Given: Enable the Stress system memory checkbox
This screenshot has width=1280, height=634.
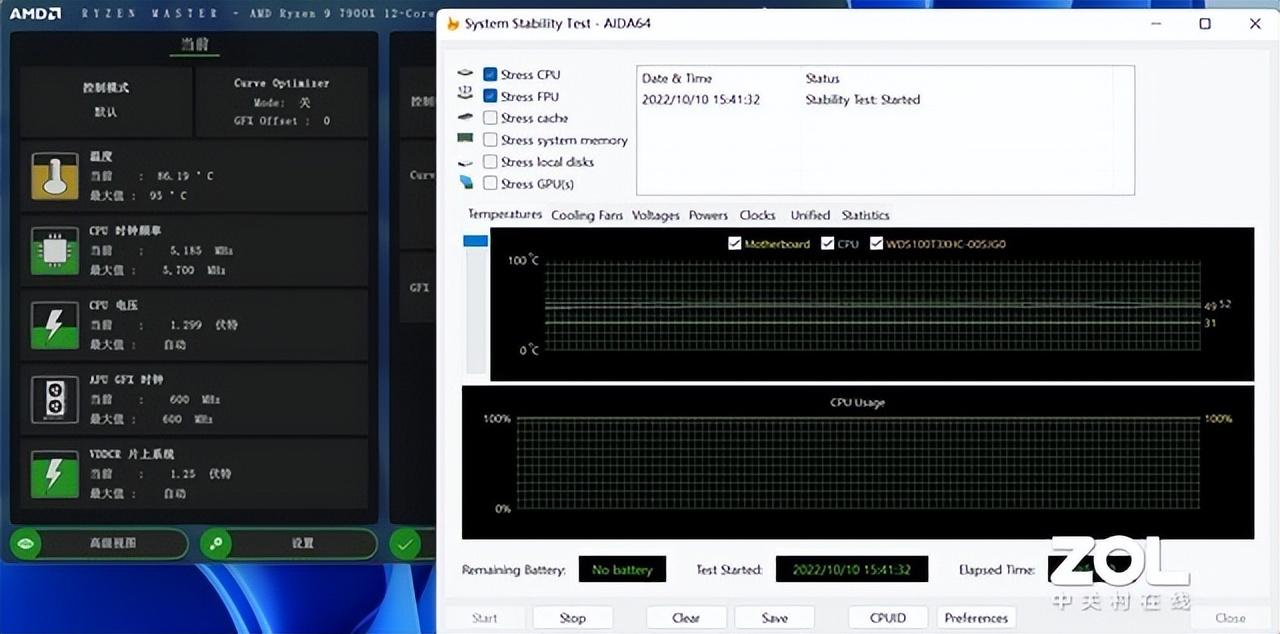Looking at the screenshot, I should [x=490, y=140].
